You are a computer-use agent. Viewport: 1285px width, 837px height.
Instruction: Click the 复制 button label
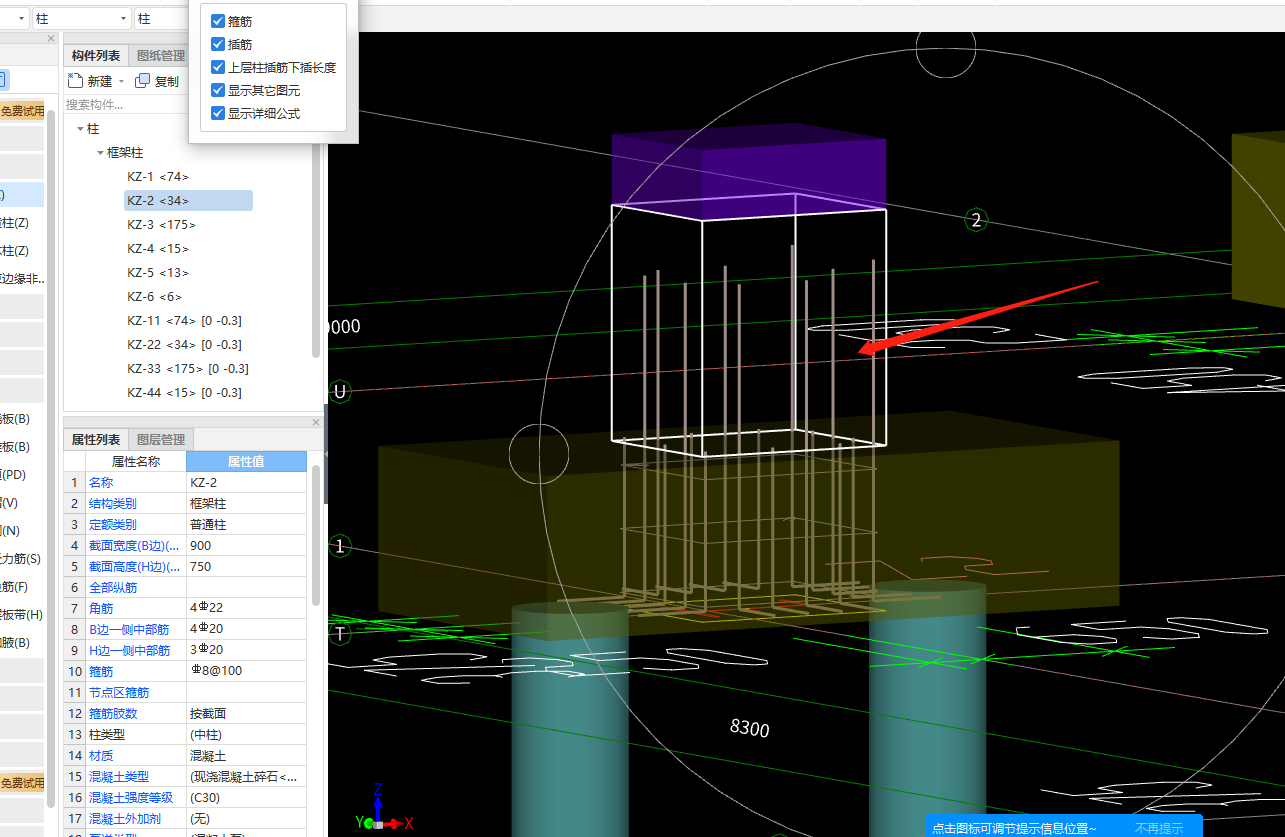167,81
